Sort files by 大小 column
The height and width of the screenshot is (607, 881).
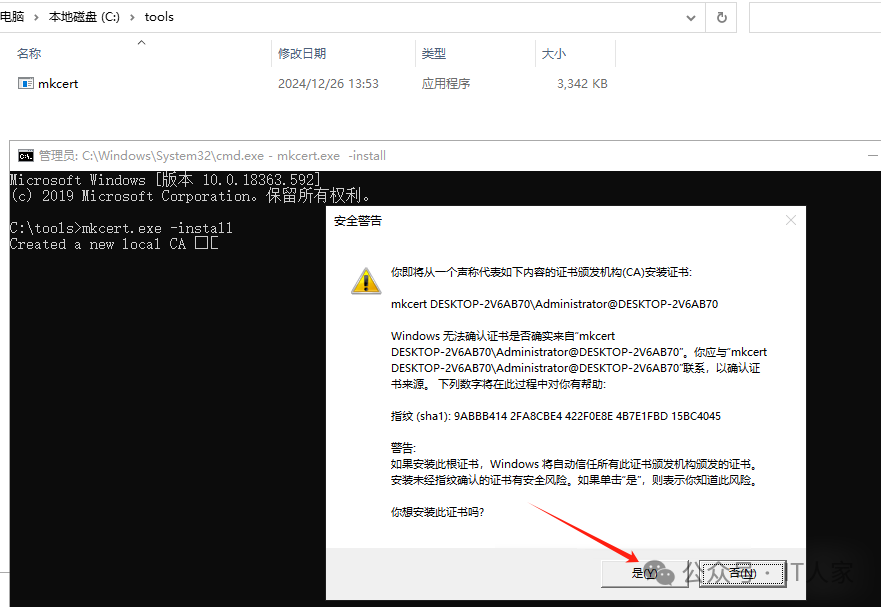553,53
